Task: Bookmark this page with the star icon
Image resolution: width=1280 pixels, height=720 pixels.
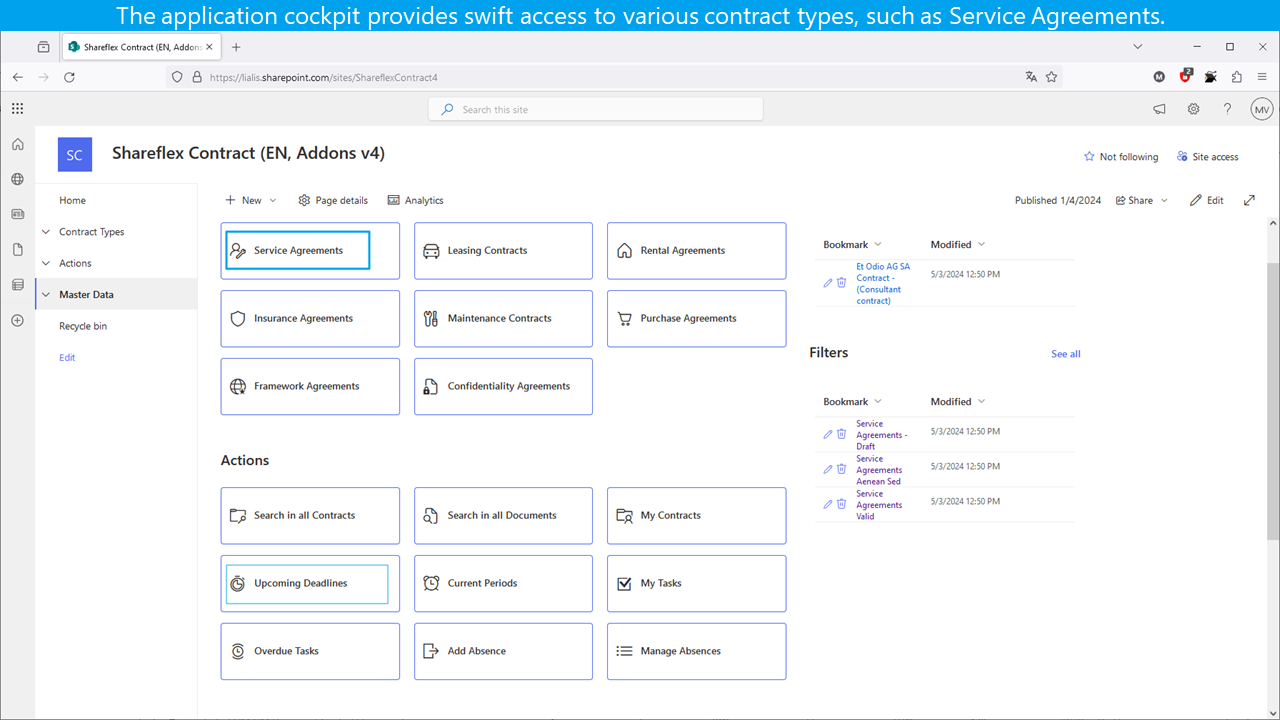Action: [1051, 77]
